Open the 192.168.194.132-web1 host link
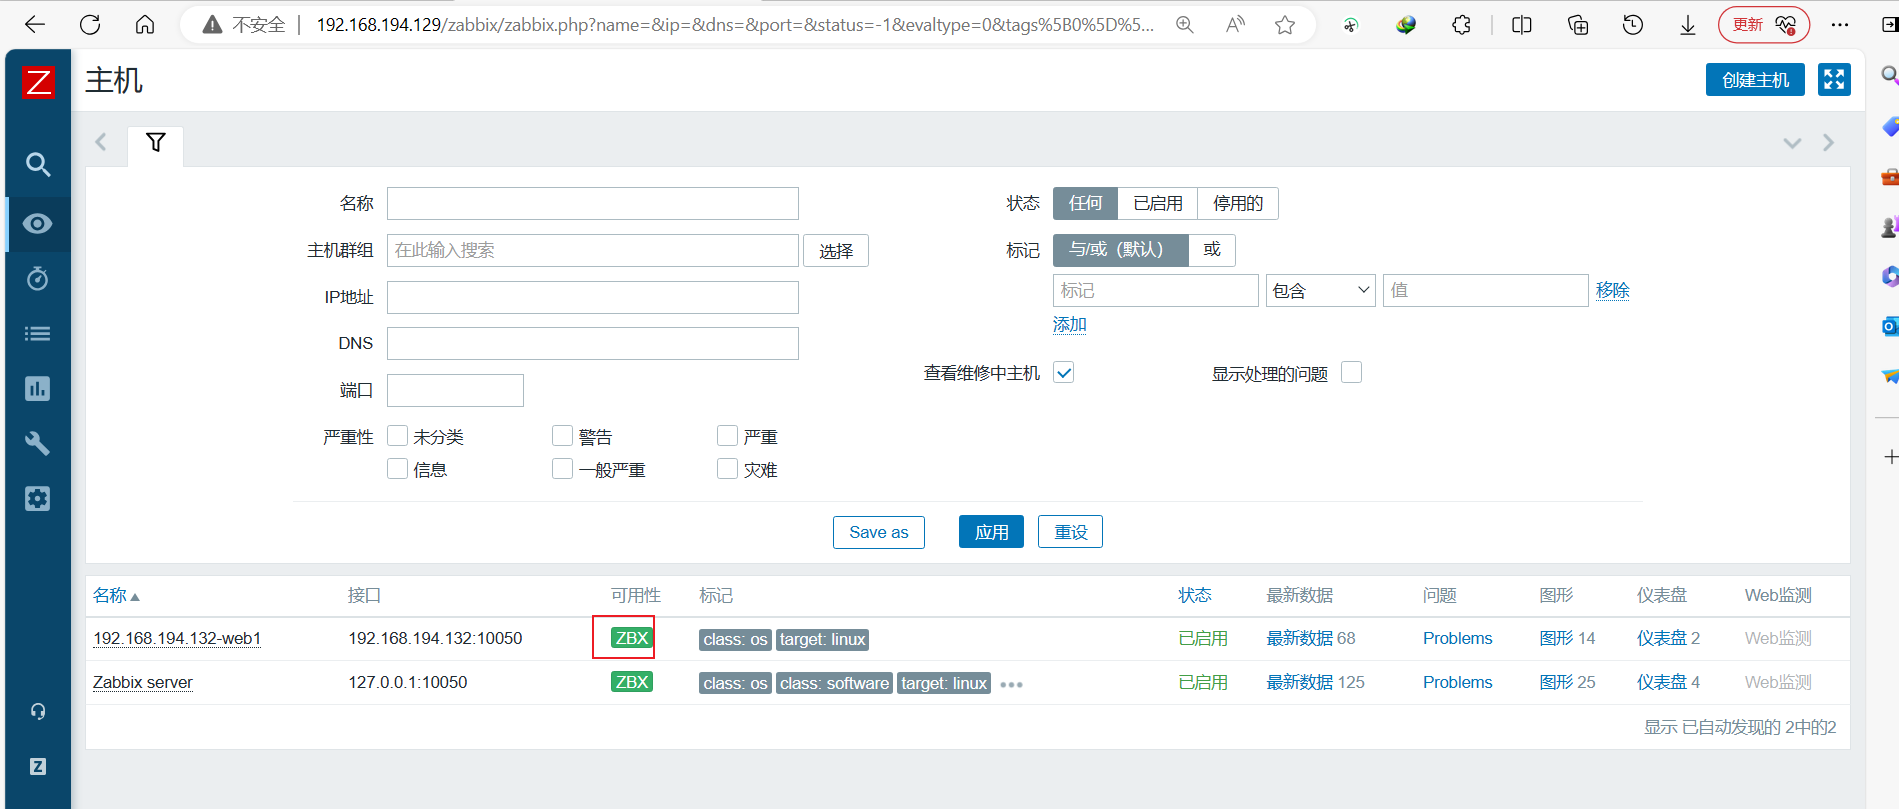The height and width of the screenshot is (809, 1899). pyautogui.click(x=177, y=638)
